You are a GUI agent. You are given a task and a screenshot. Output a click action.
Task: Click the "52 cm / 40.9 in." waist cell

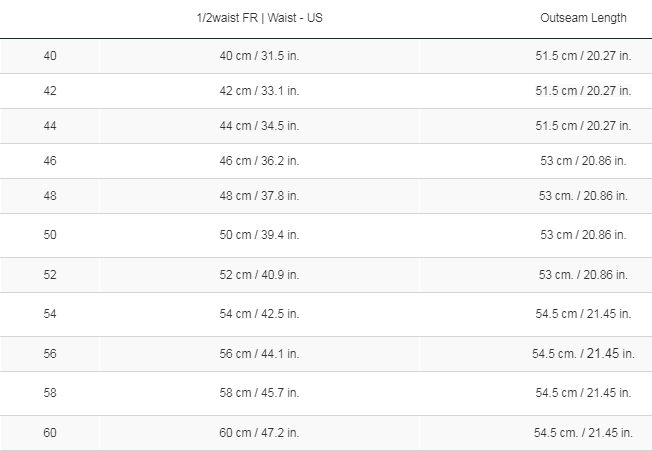point(259,275)
